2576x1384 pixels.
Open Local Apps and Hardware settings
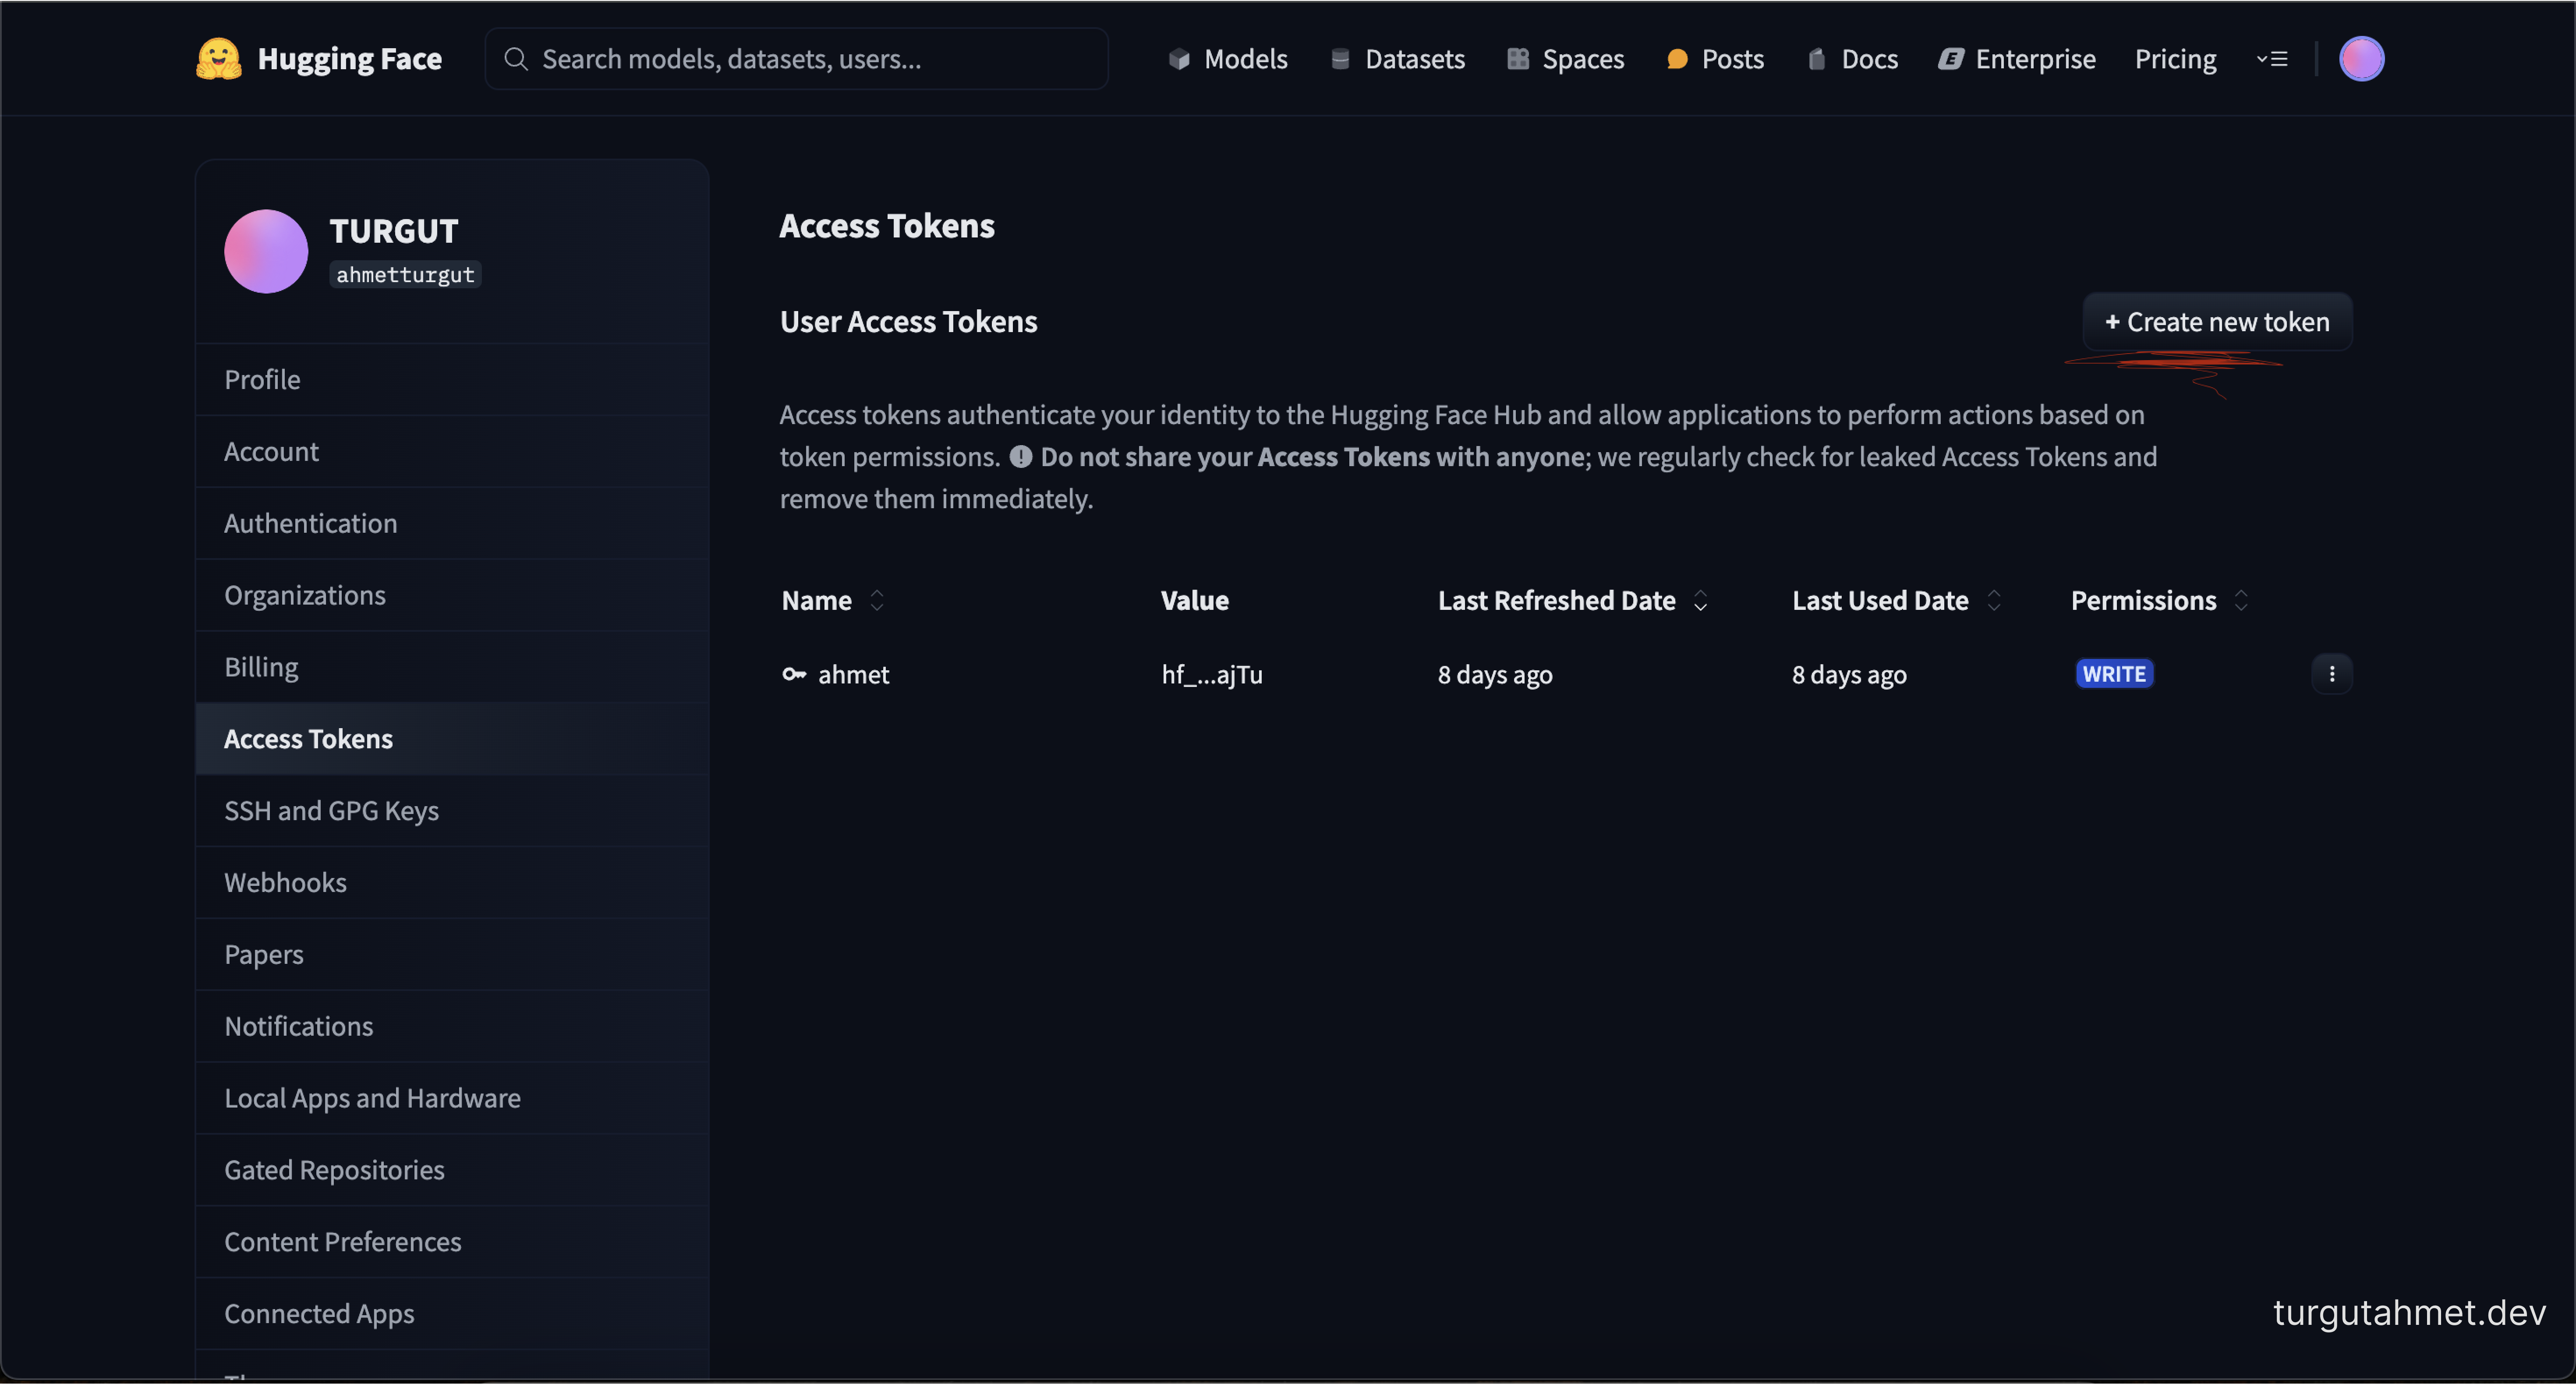point(452,1099)
